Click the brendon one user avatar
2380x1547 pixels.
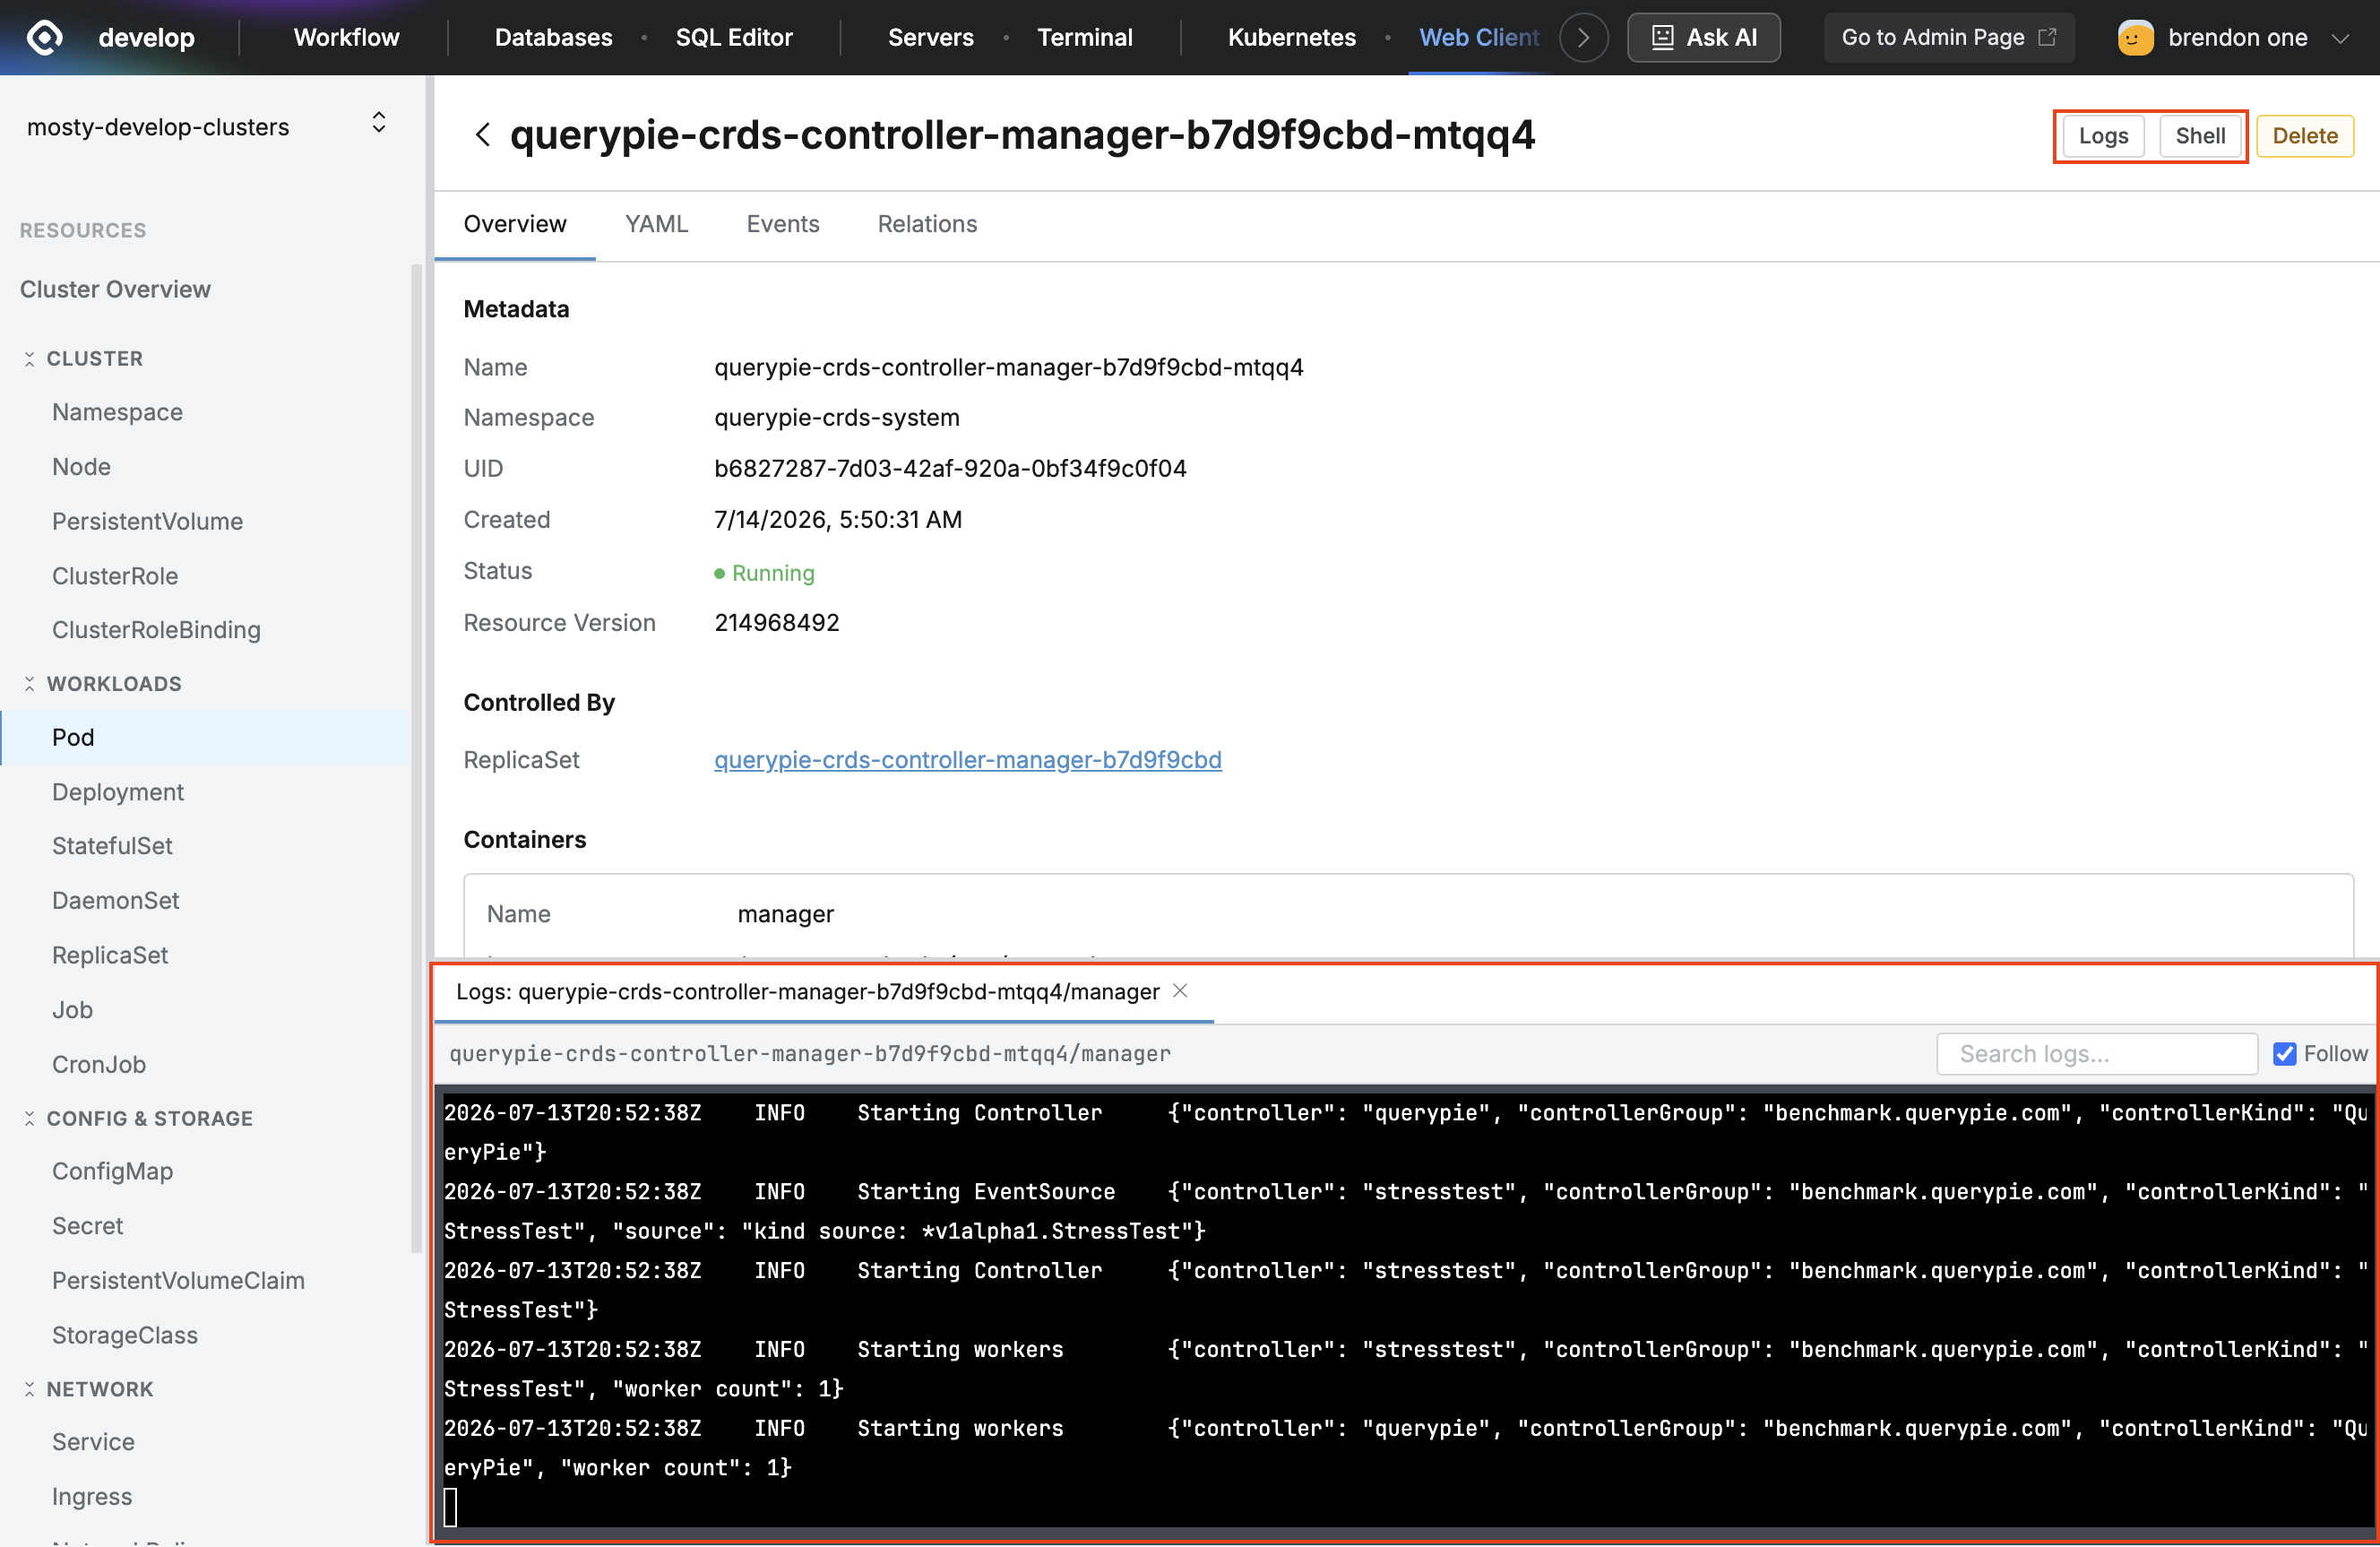click(2135, 37)
